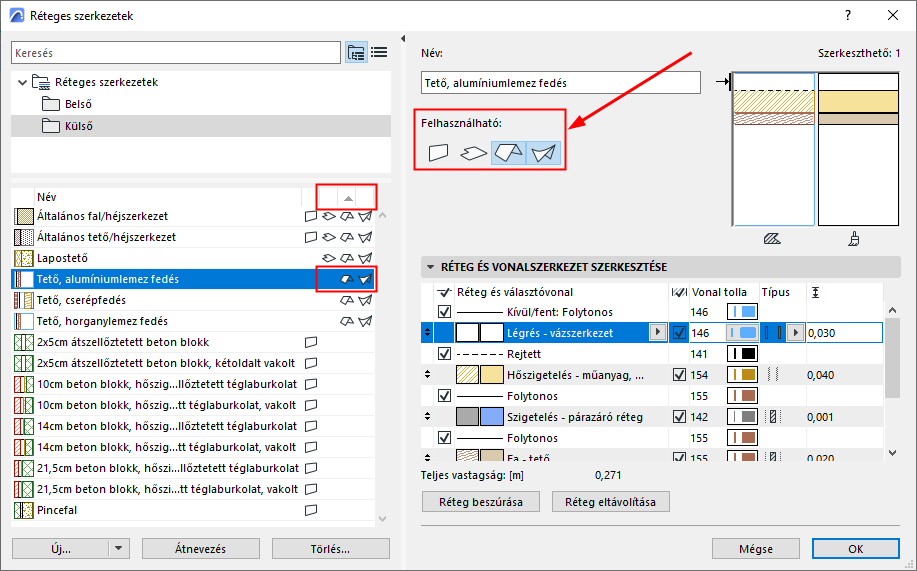Click the Külső folder icon

coord(51,126)
